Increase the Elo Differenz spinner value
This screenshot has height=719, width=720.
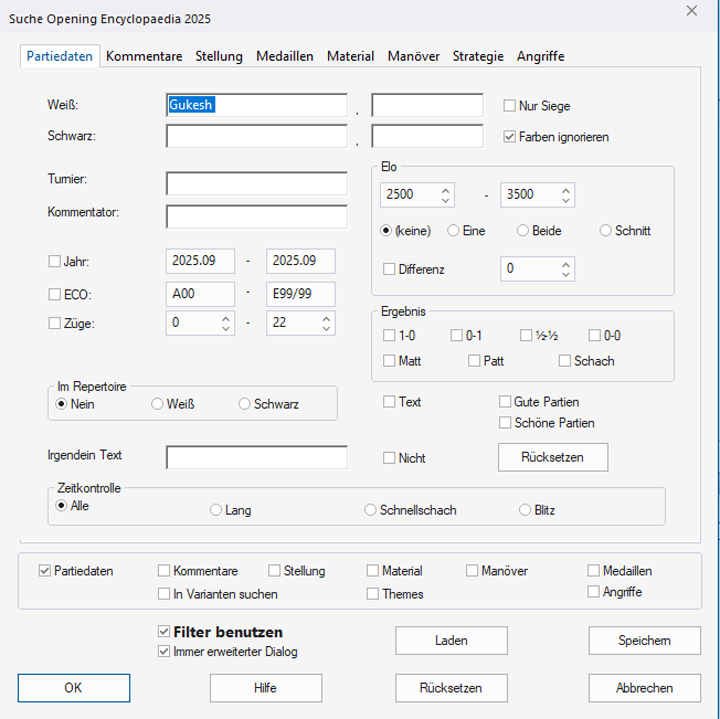click(566, 263)
